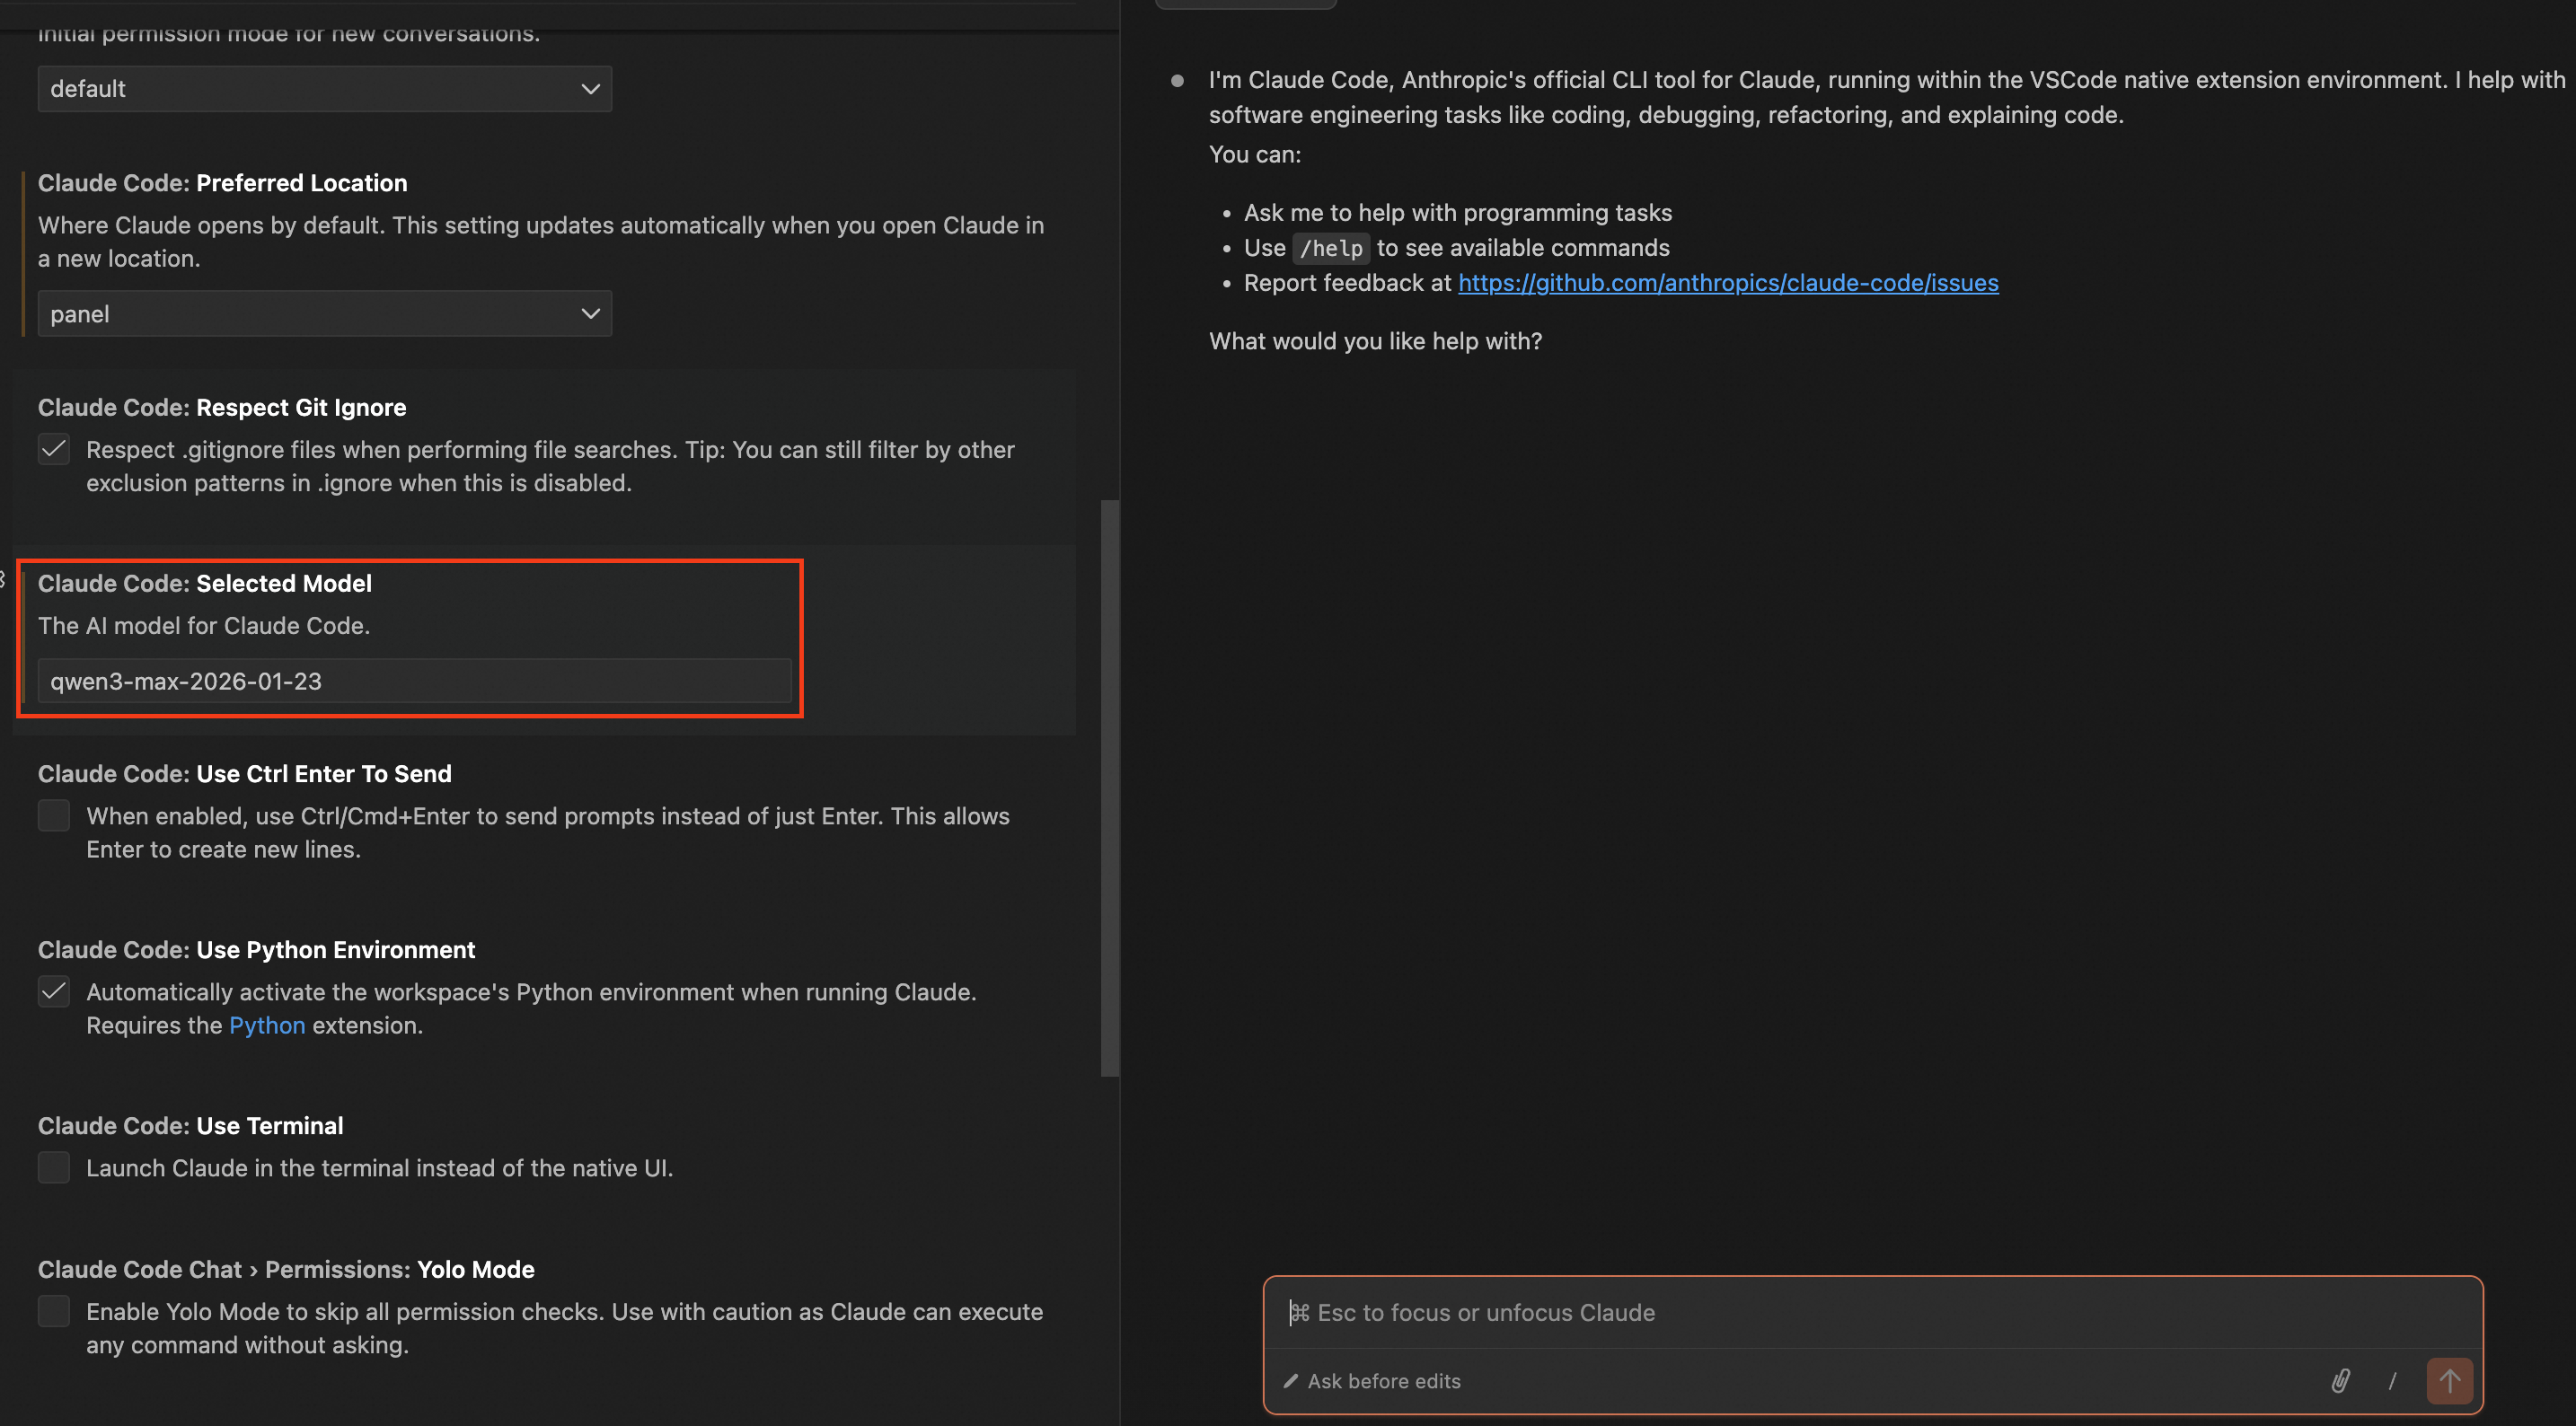
Task: Open the Preferred Location 'panel' dropdown
Action: (324, 314)
